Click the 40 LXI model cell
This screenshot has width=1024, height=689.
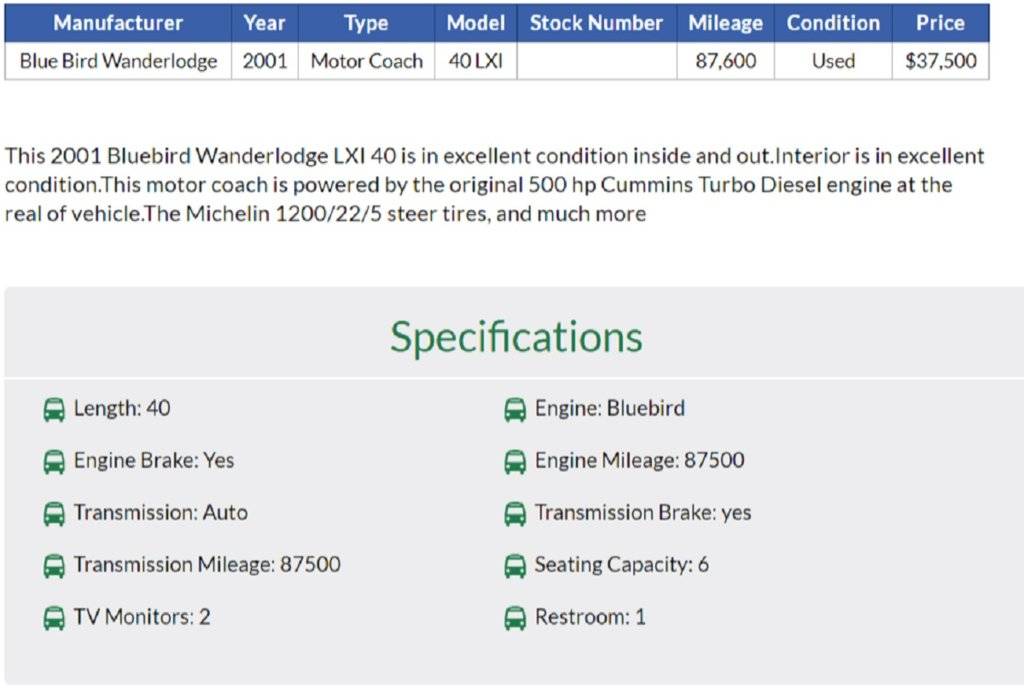tap(475, 61)
